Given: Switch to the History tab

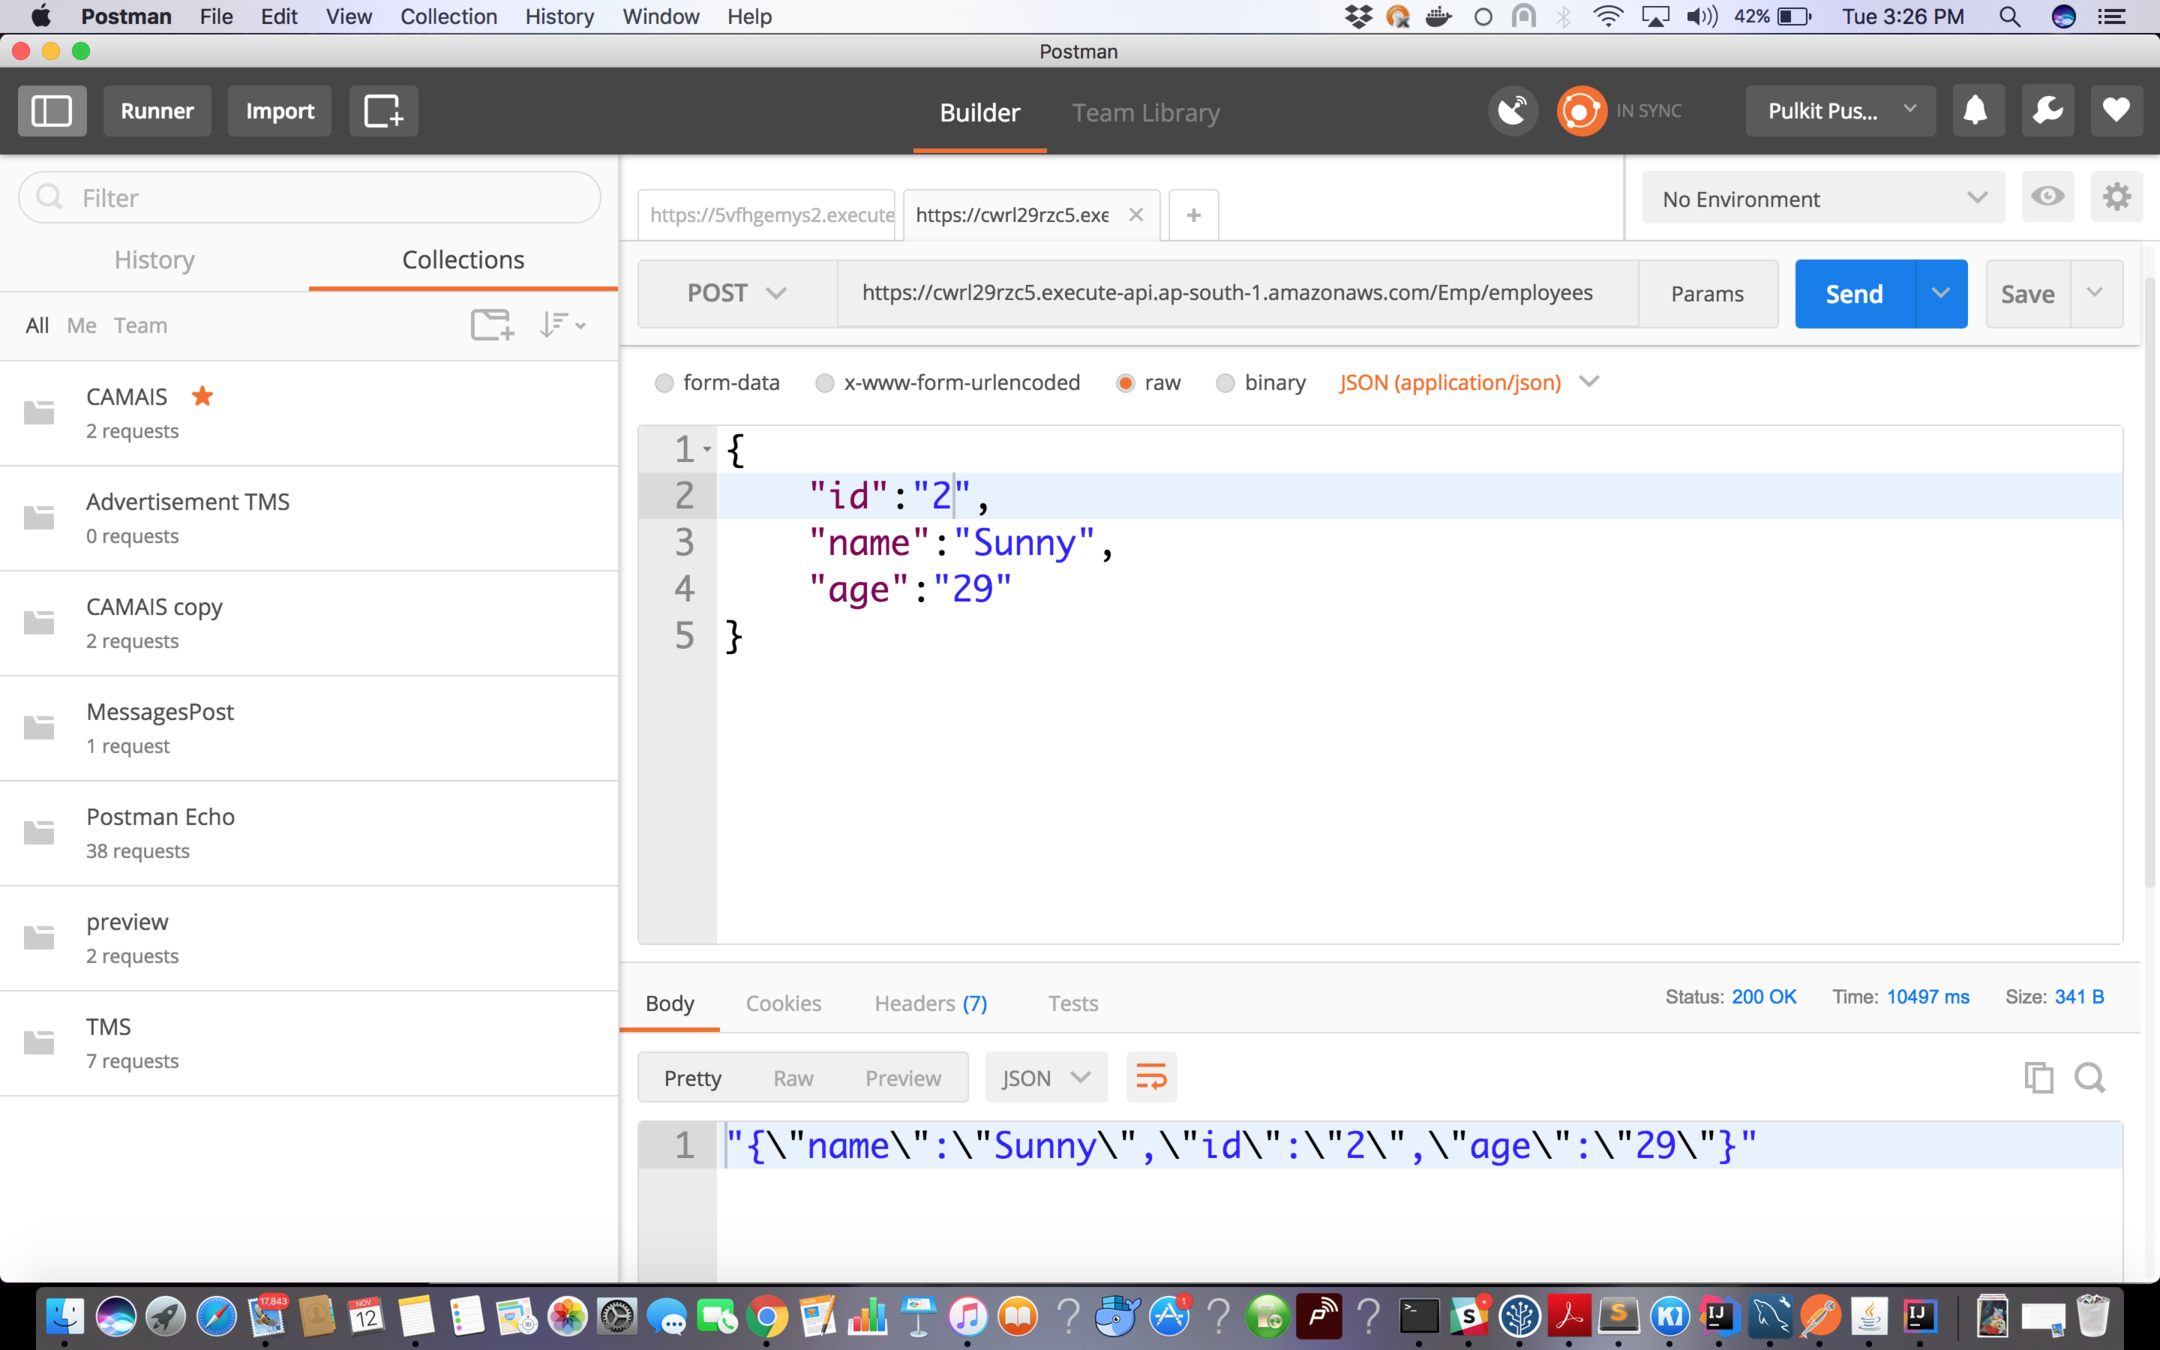Looking at the screenshot, I should tap(154, 260).
